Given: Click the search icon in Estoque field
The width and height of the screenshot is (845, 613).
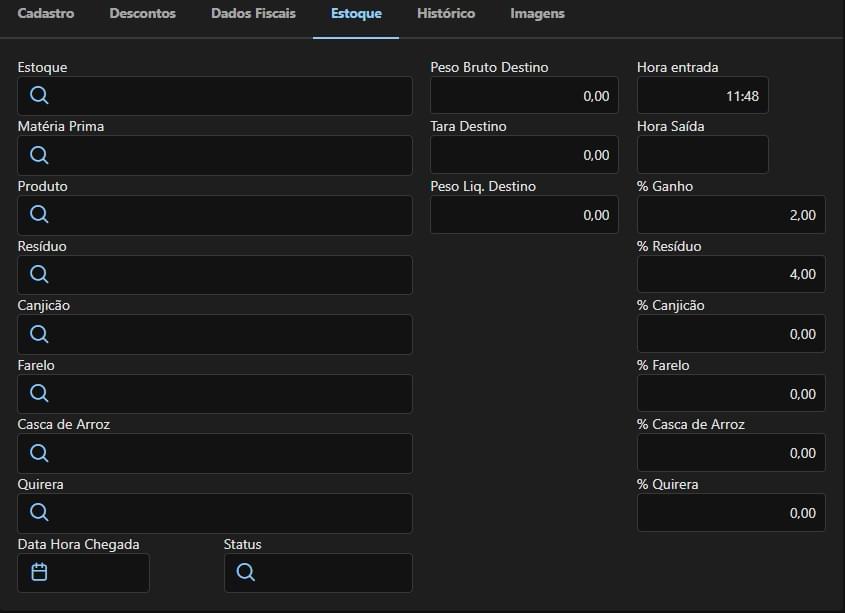Looking at the screenshot, I should click(x=39, y=96).
